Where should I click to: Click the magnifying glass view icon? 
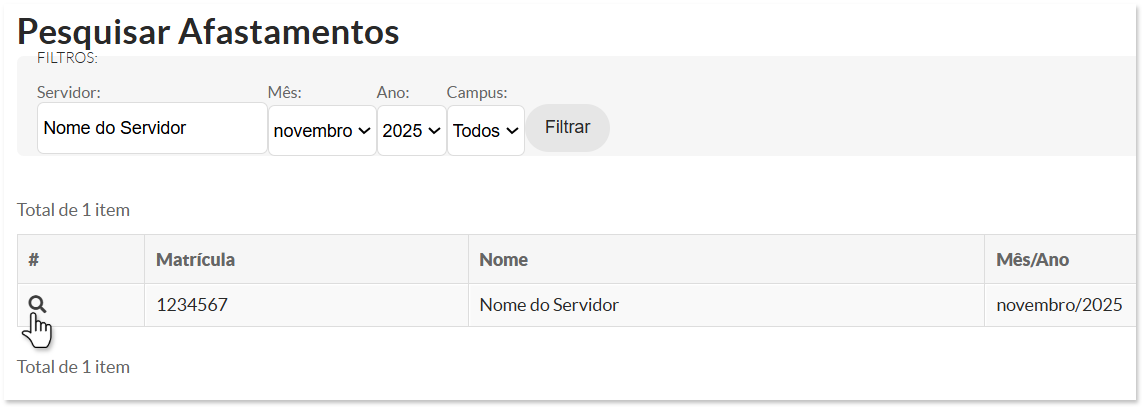pyautogui.click(x=37, y=305)
